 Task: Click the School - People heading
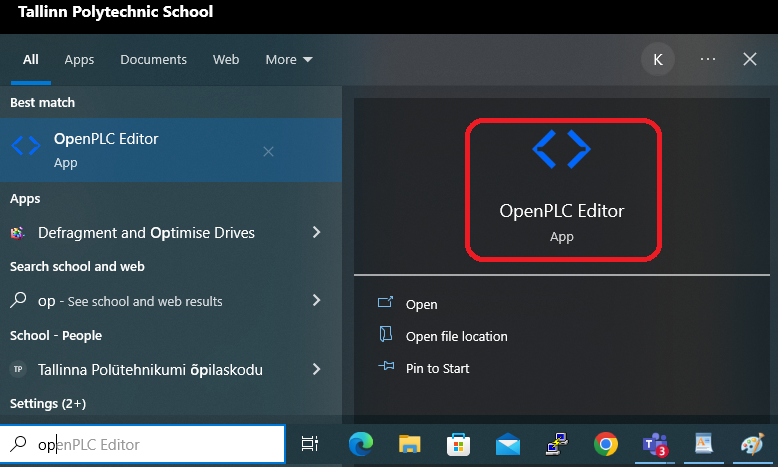pyautogui.click(x=56, y=335)
